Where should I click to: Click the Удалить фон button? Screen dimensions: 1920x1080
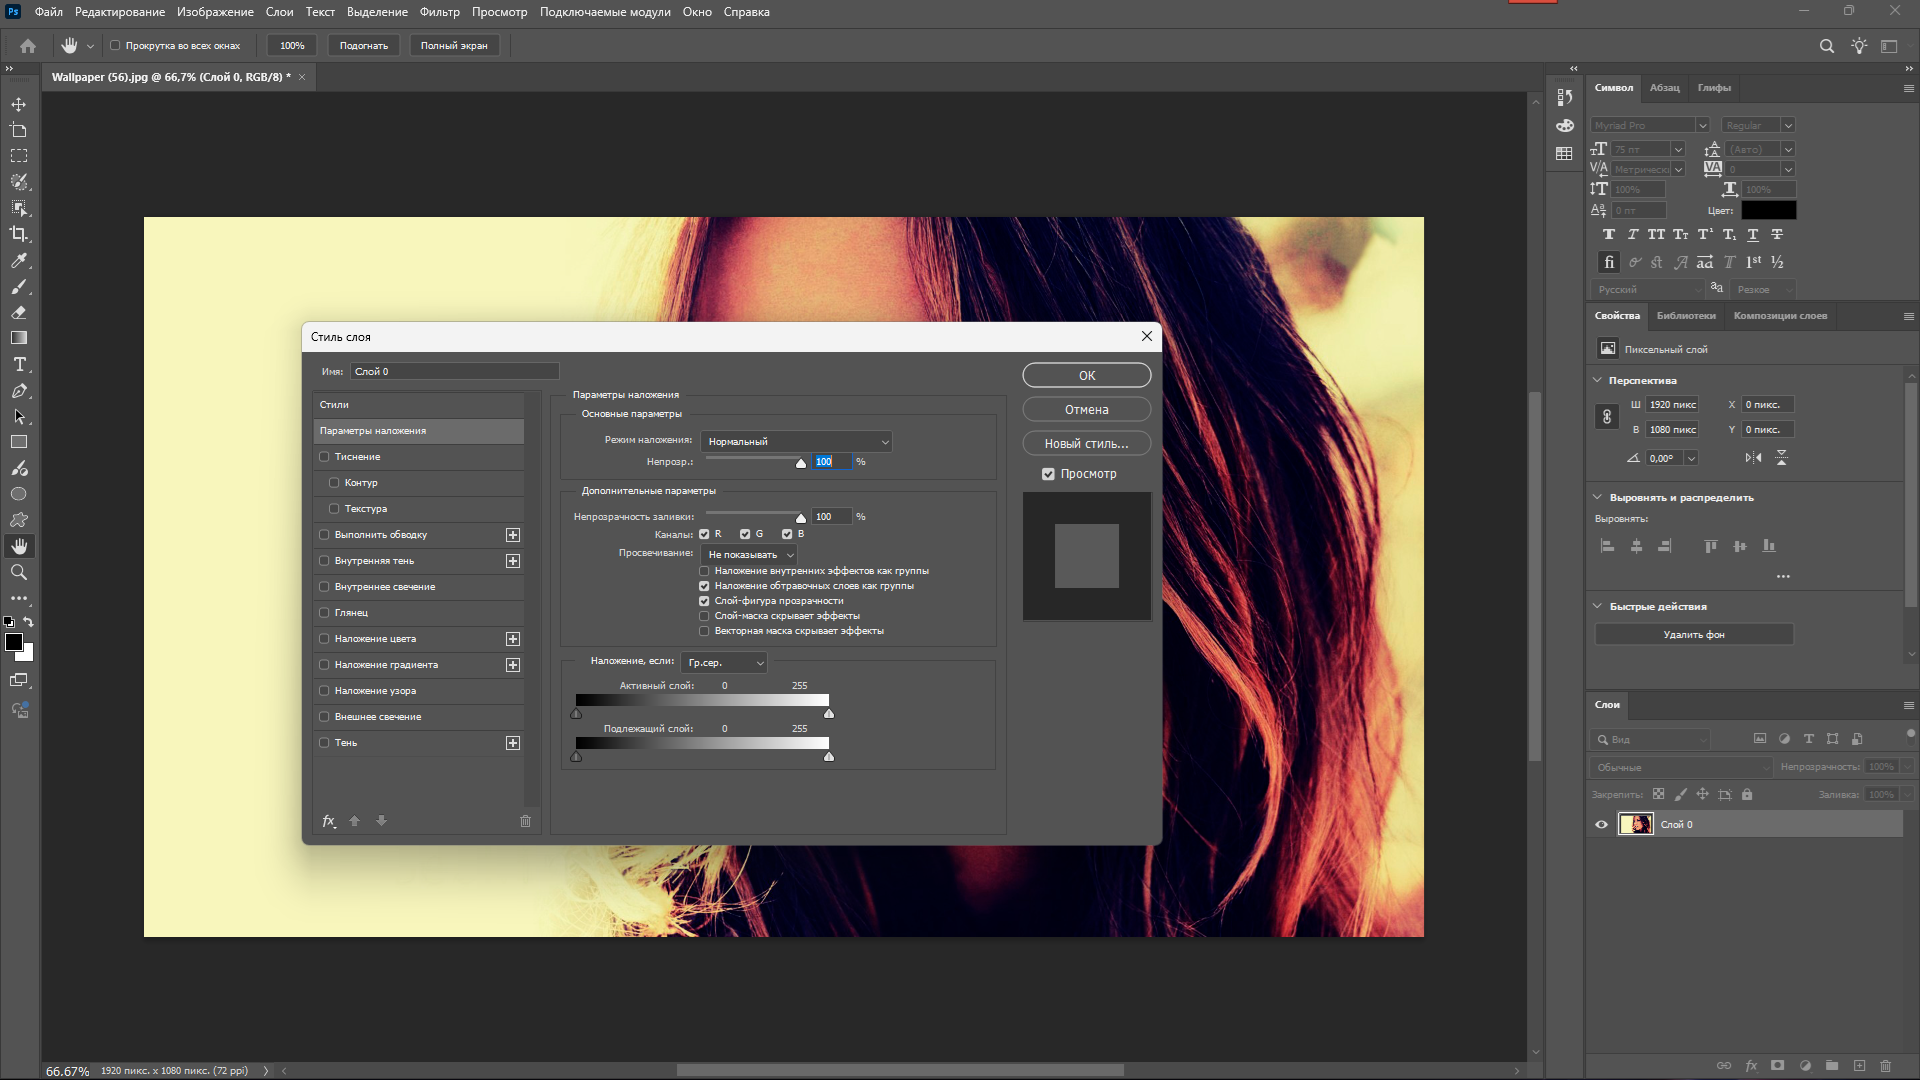coord(1693,635)
